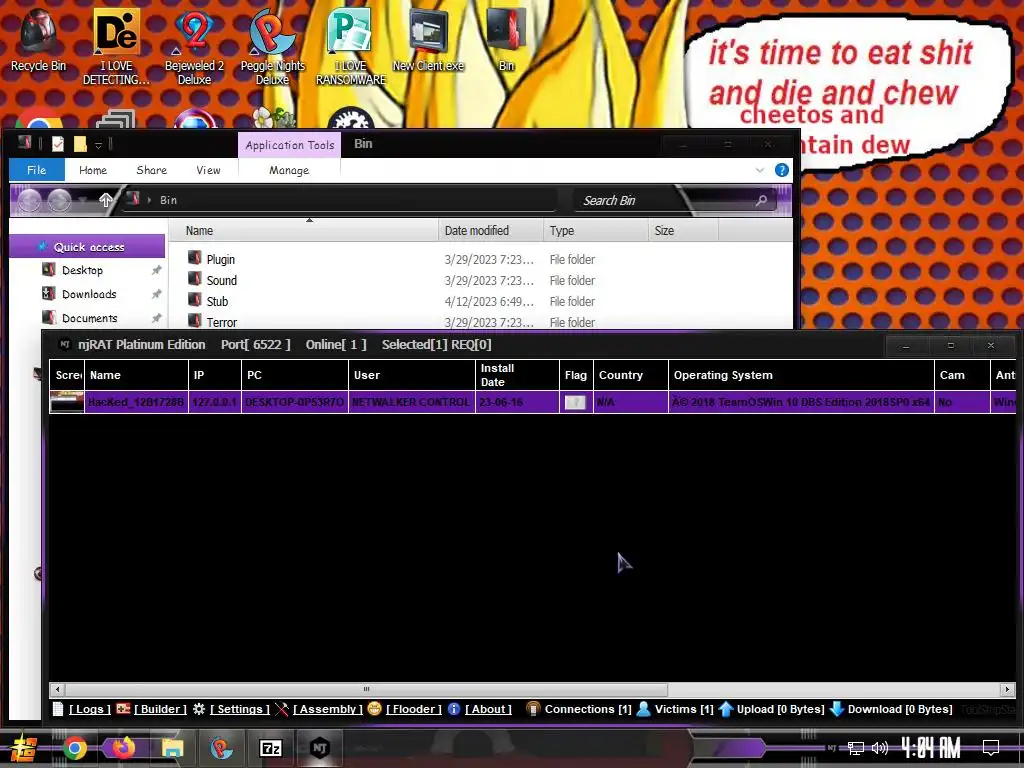Unpin Documents from Quick access
1024x768 pixels.
157,318
